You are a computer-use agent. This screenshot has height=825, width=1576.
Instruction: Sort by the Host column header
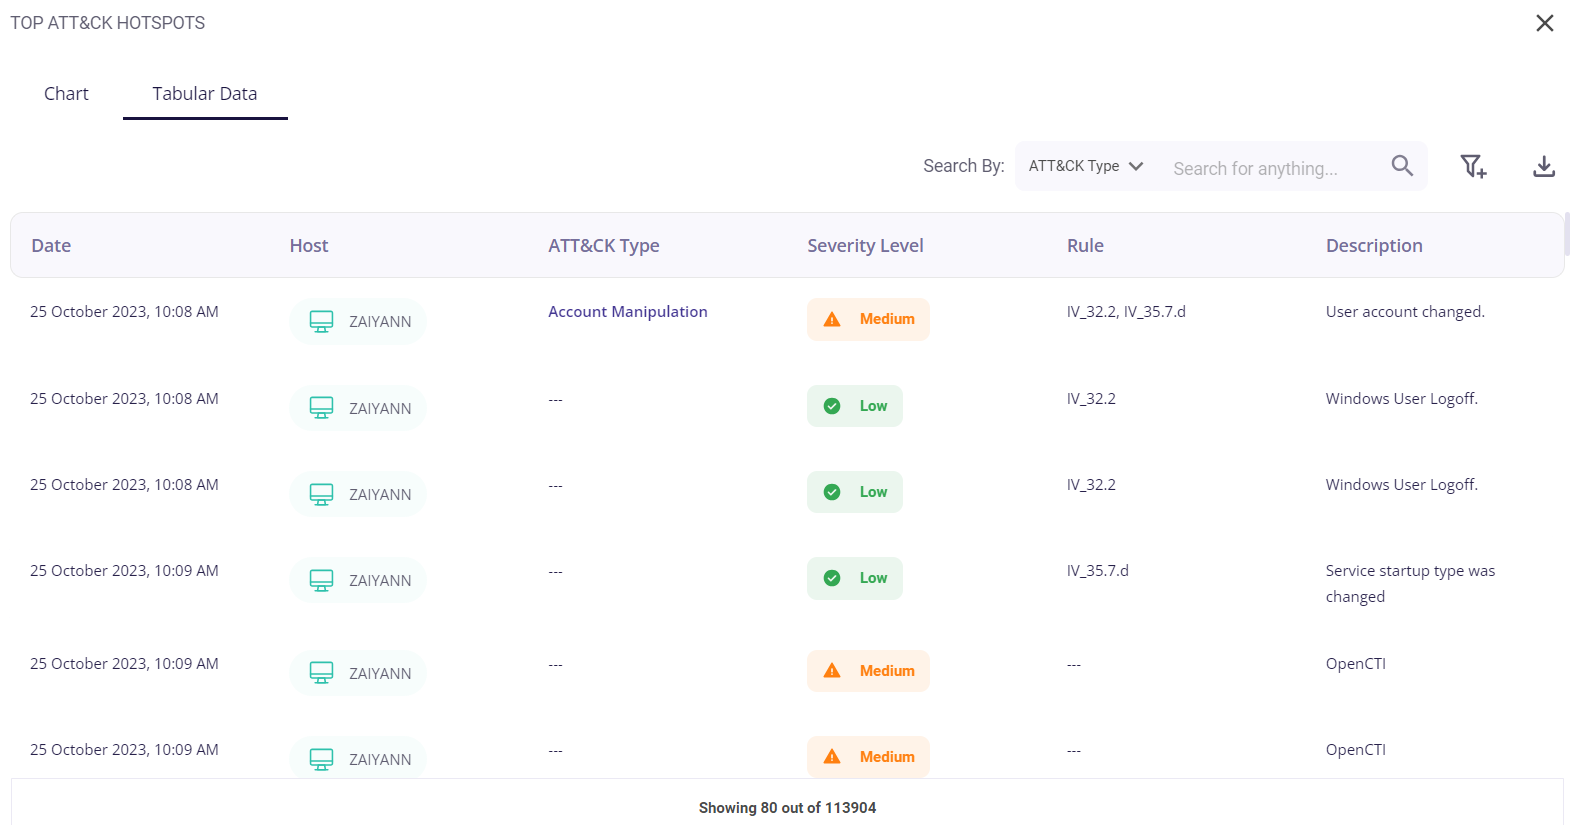309,246
